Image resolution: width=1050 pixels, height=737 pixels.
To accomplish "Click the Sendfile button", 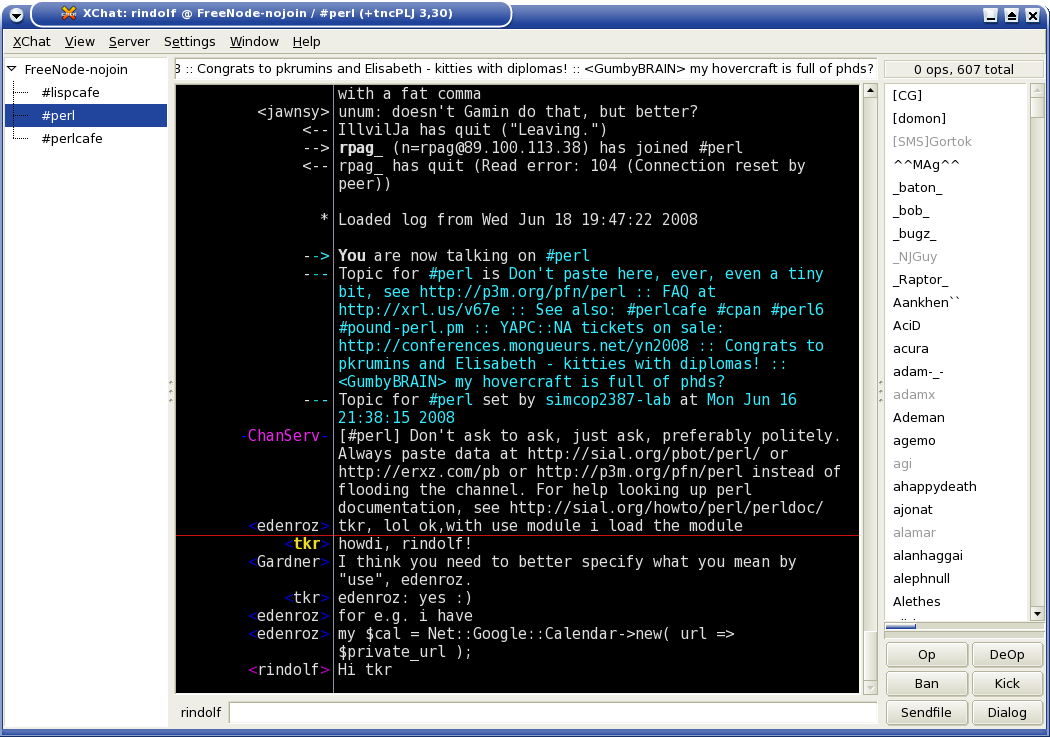I will coord(927,712).
